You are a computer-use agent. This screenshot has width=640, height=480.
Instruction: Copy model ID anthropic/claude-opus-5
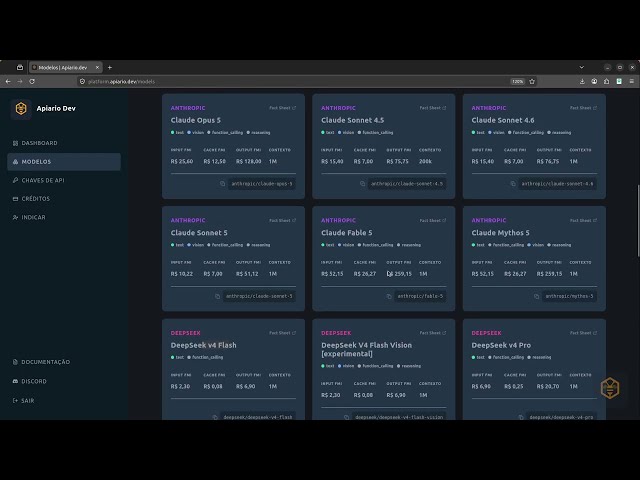(222, 184)
